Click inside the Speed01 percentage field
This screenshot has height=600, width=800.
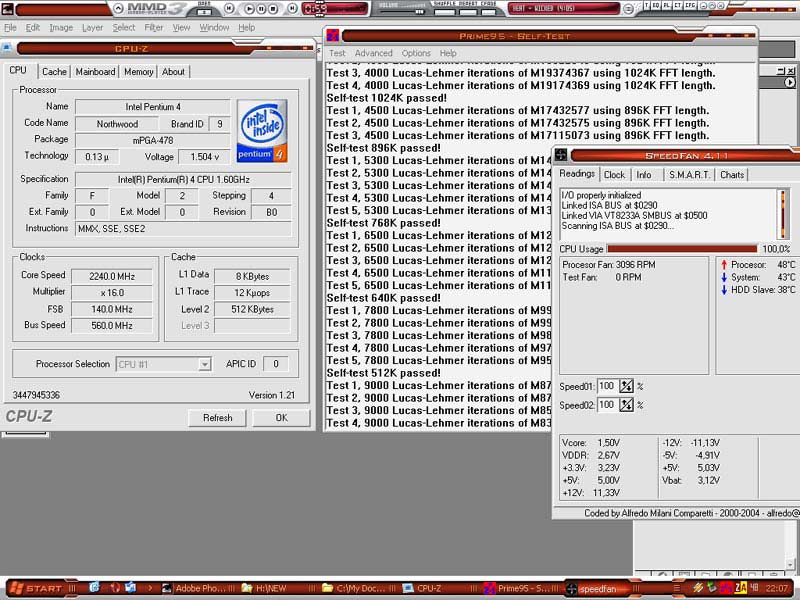pos(607,386)
